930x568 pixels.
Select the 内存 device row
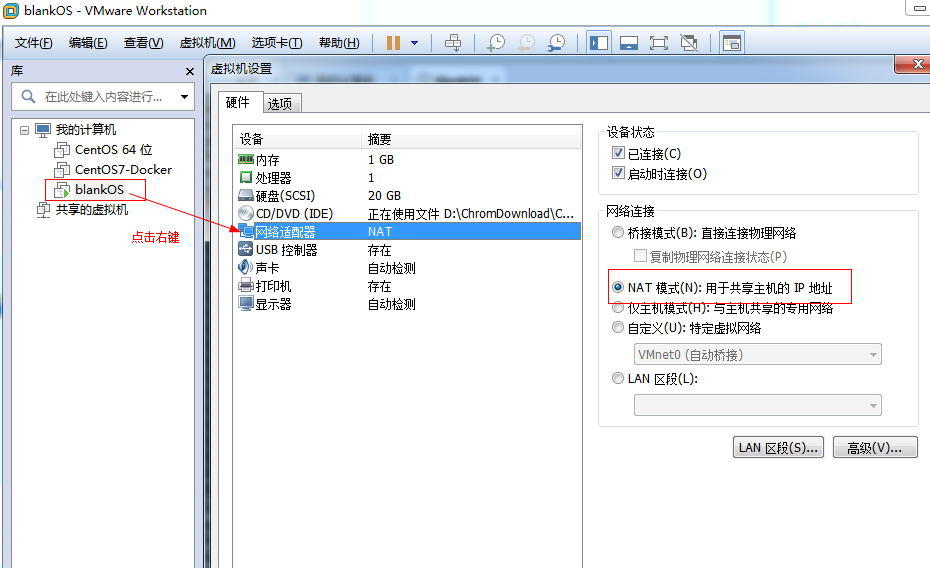pos(407,159)
